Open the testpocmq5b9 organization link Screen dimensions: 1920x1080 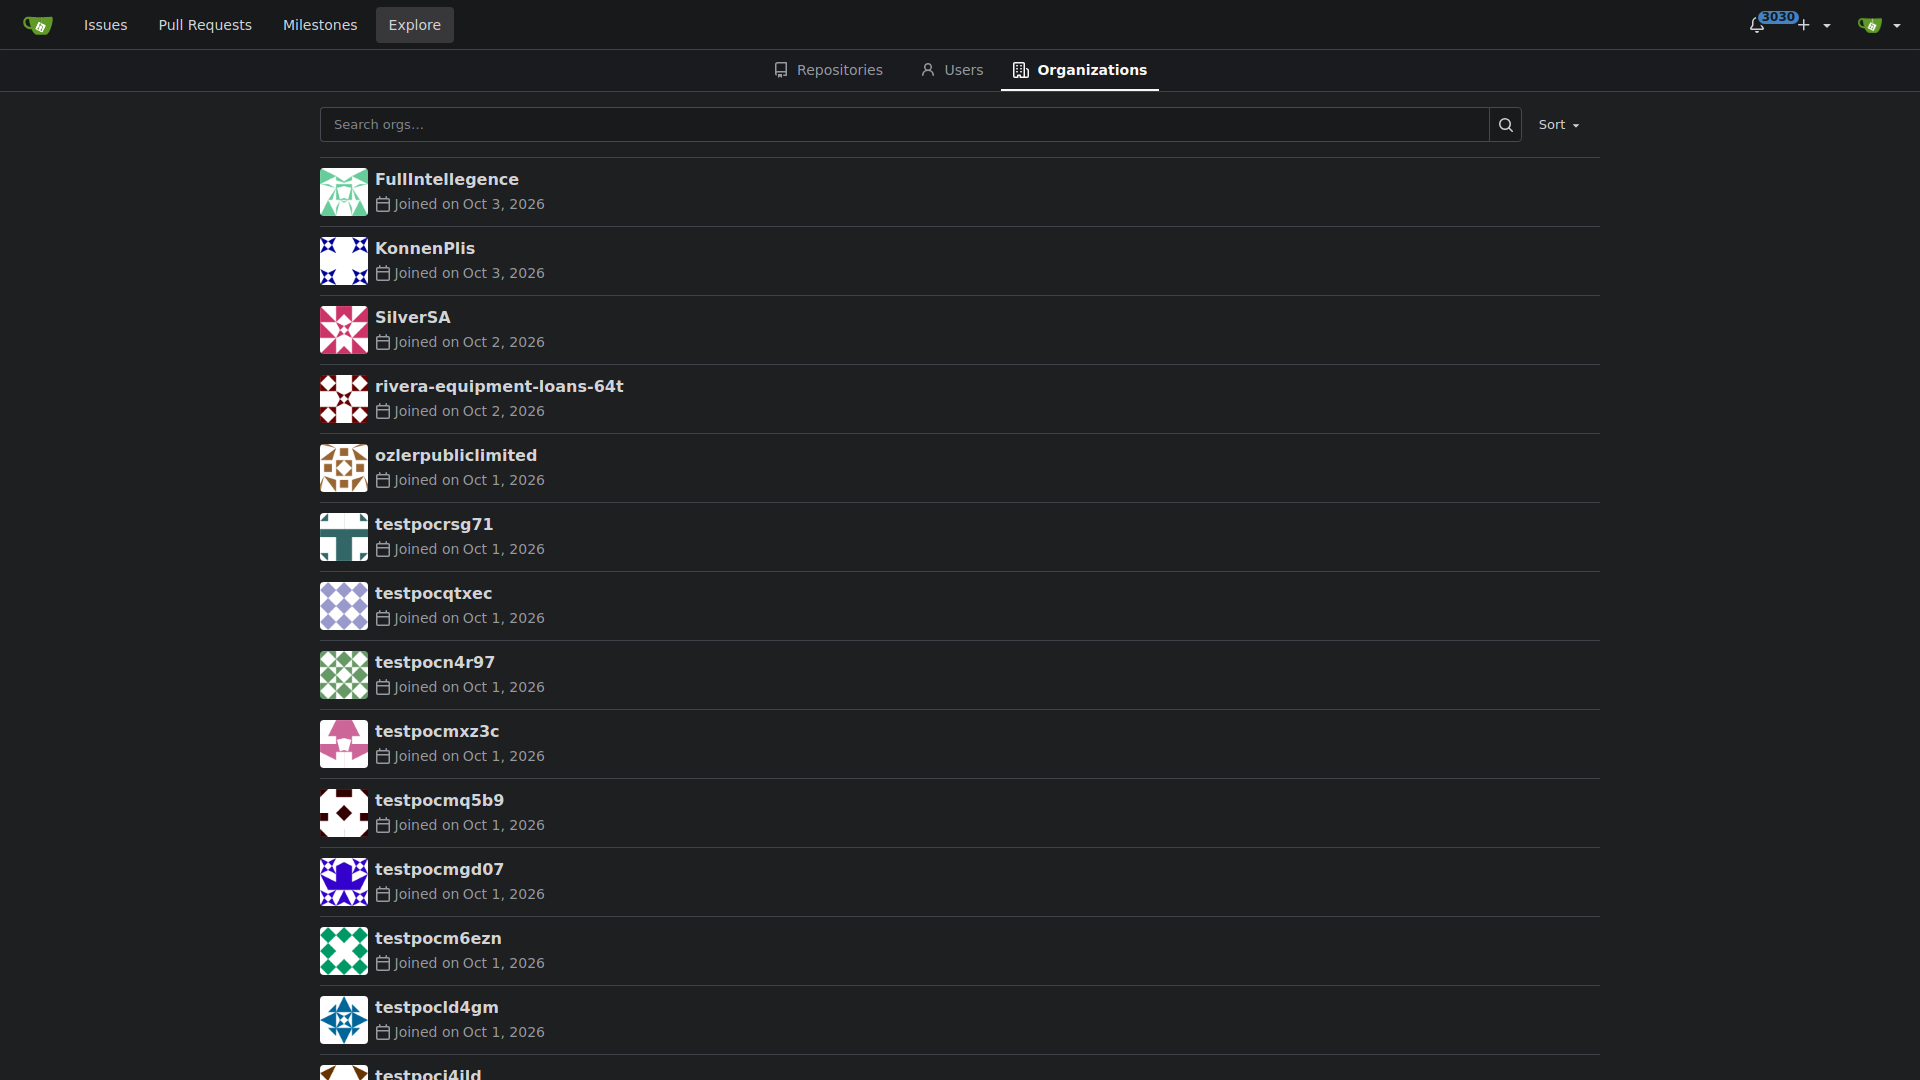click(439, 800)
